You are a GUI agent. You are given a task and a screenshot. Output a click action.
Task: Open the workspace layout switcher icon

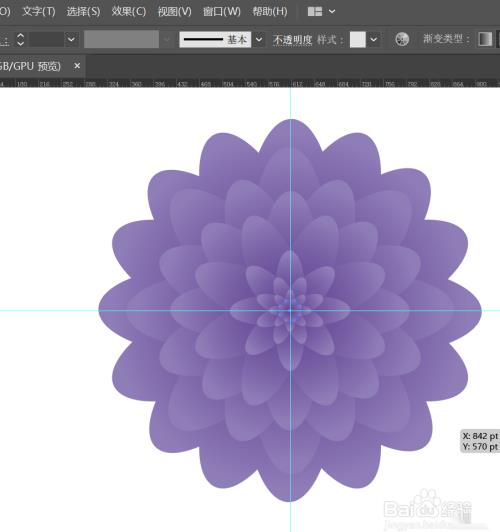pyautogui.click(x=314, y=12)
